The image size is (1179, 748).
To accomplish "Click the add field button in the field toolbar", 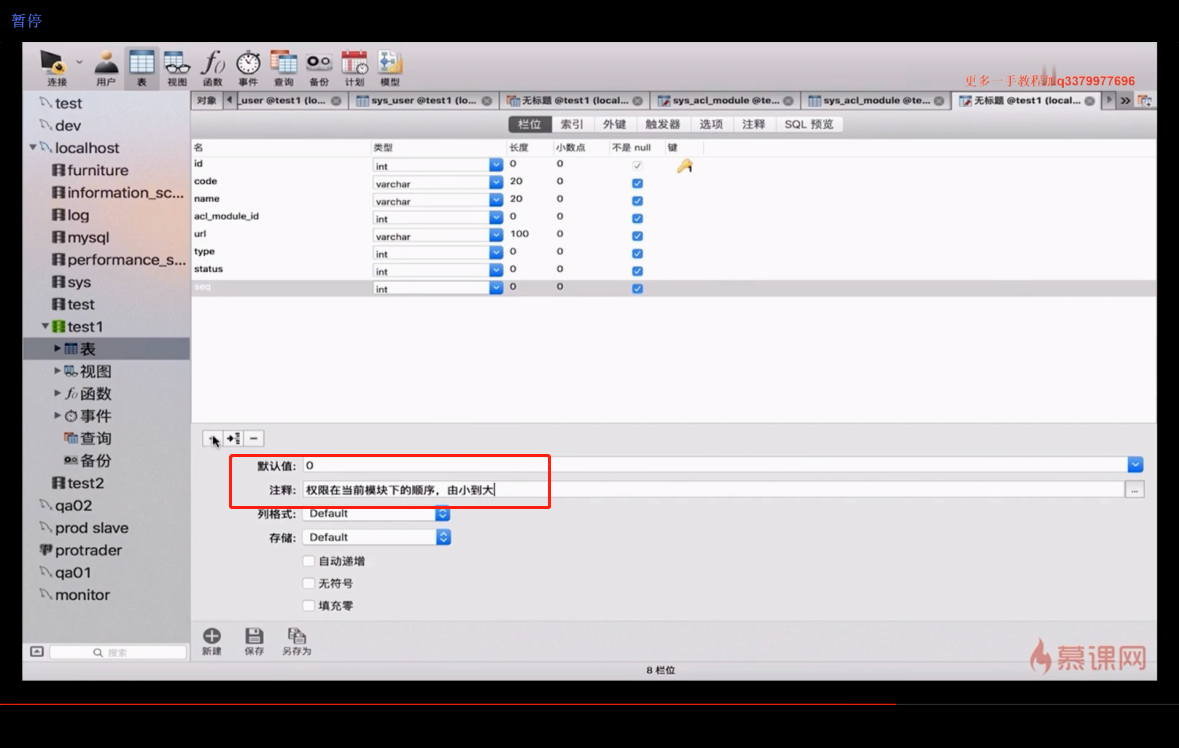I will 213,438.
